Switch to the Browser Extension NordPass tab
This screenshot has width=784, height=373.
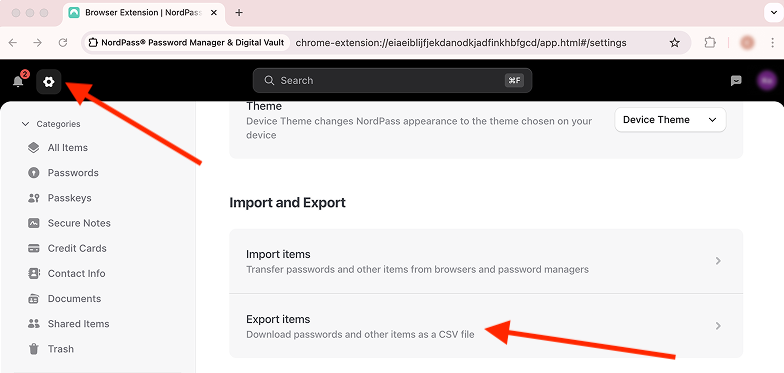coord(144,14)
